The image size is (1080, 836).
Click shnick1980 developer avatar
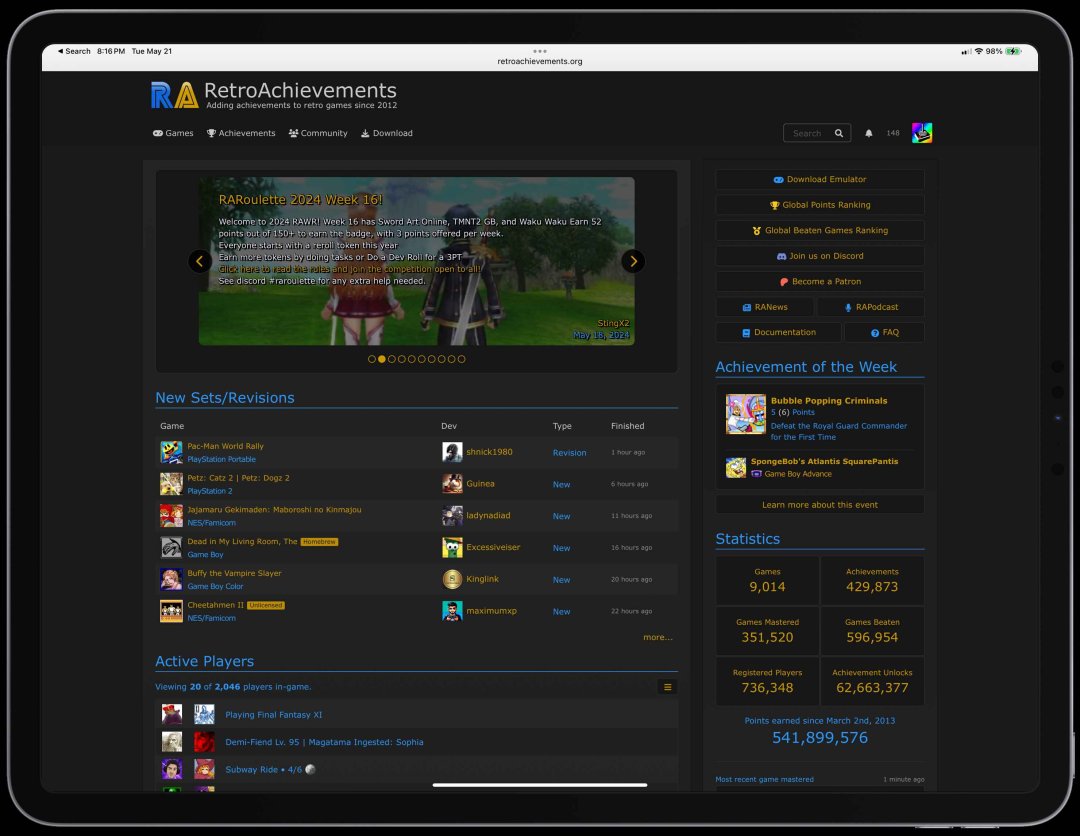point(452,452)
